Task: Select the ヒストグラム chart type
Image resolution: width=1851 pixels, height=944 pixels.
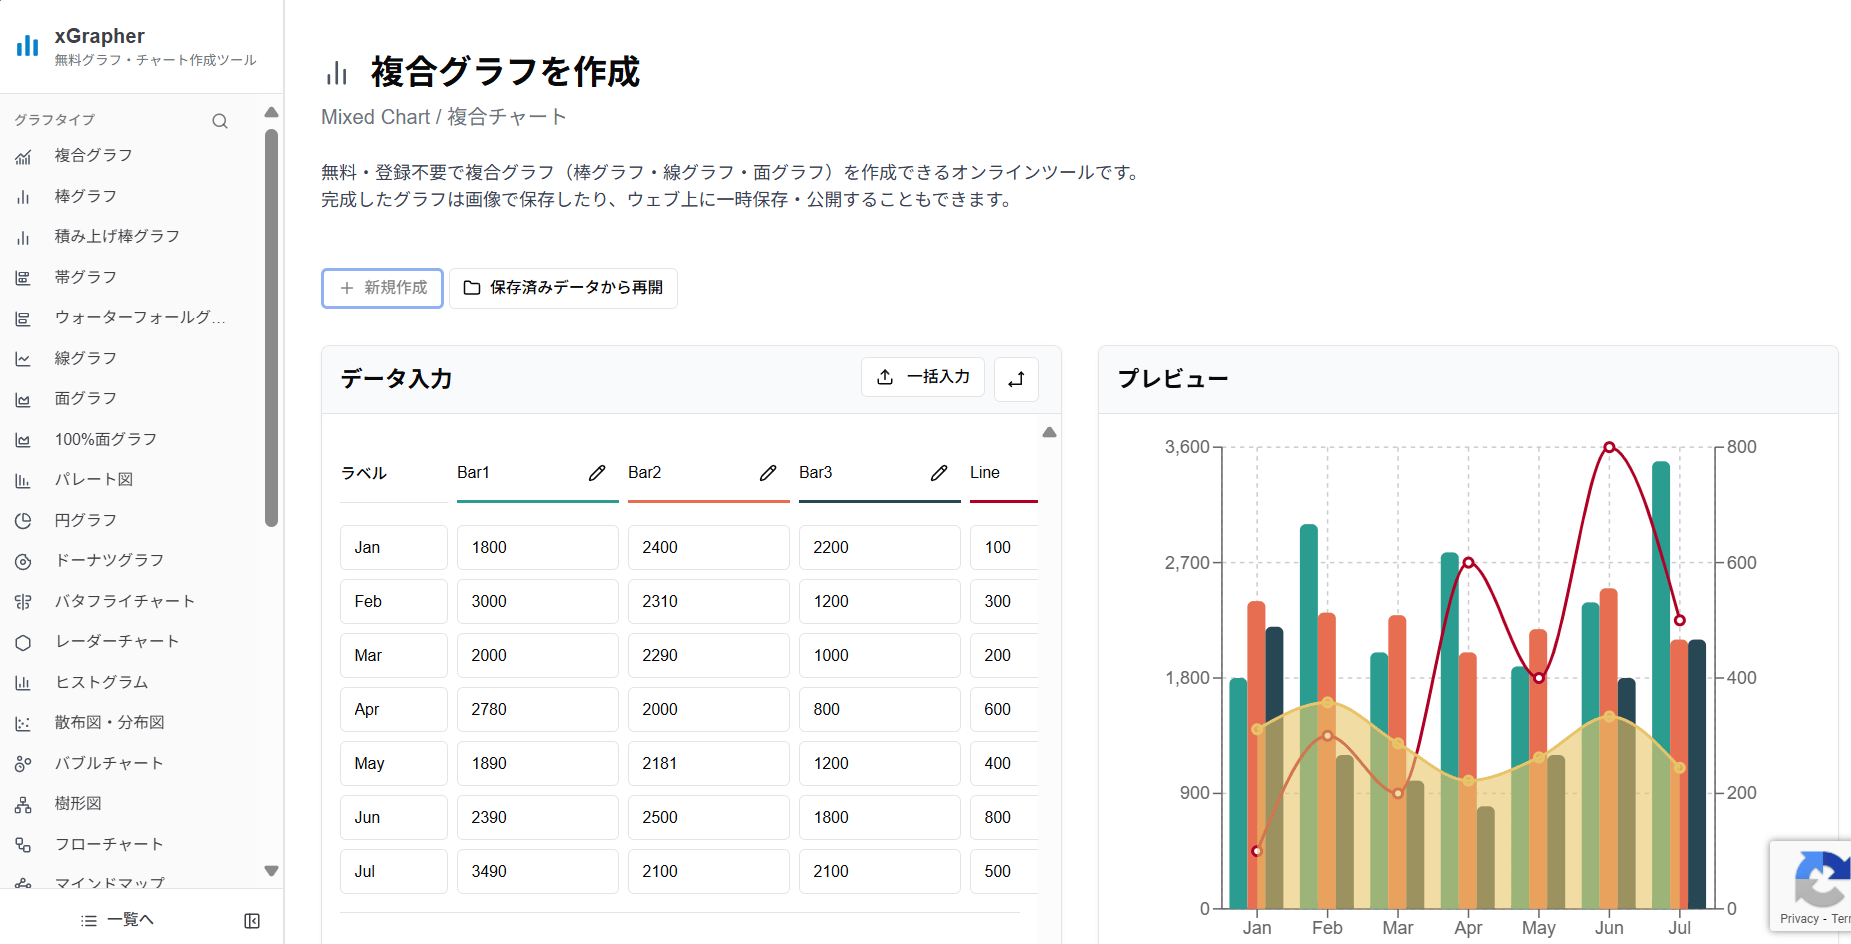Action: [101, 681]
